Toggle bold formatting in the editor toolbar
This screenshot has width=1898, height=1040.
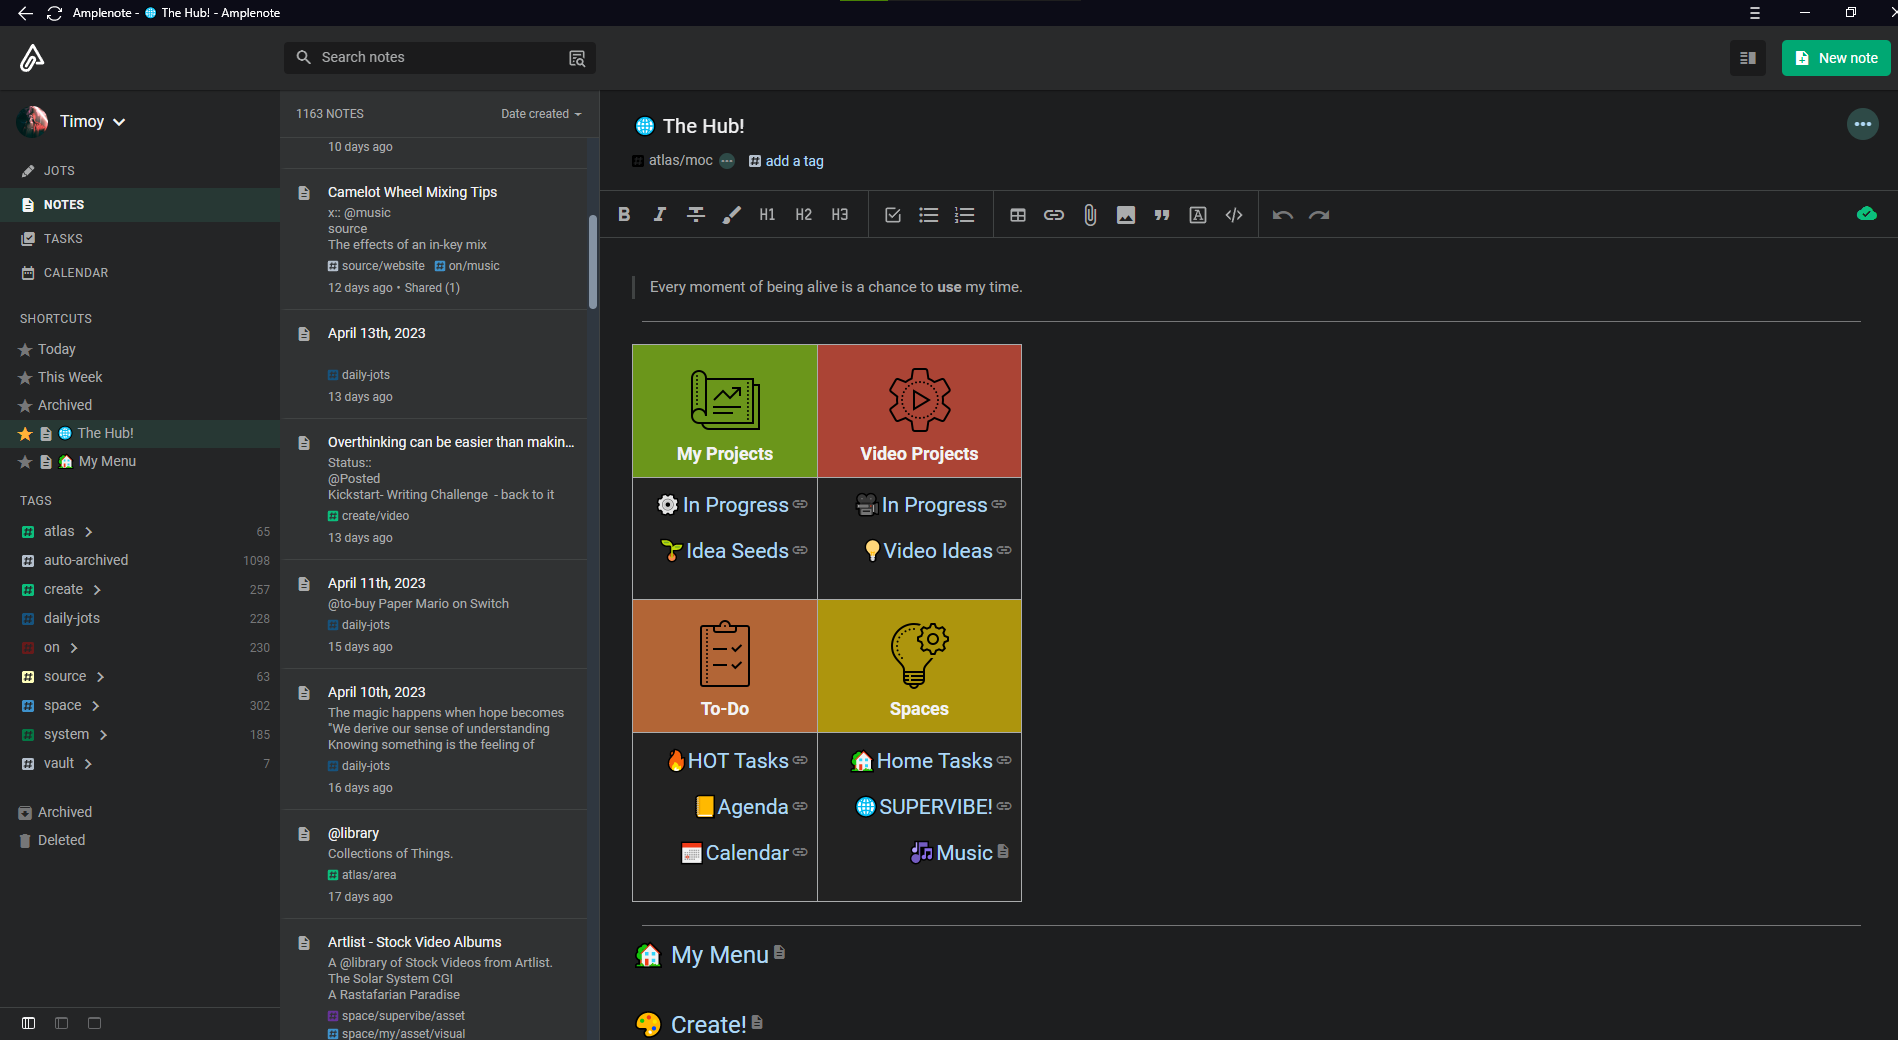tap(623, 214)
